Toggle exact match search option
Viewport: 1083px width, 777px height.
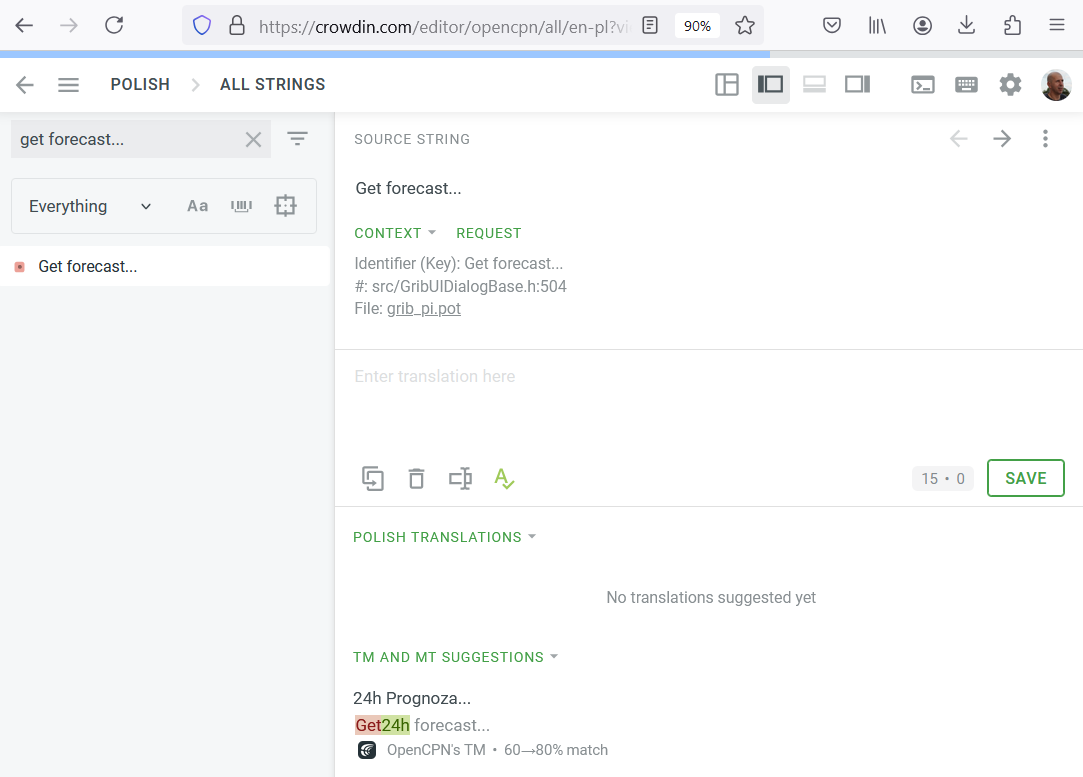[285, 206]
